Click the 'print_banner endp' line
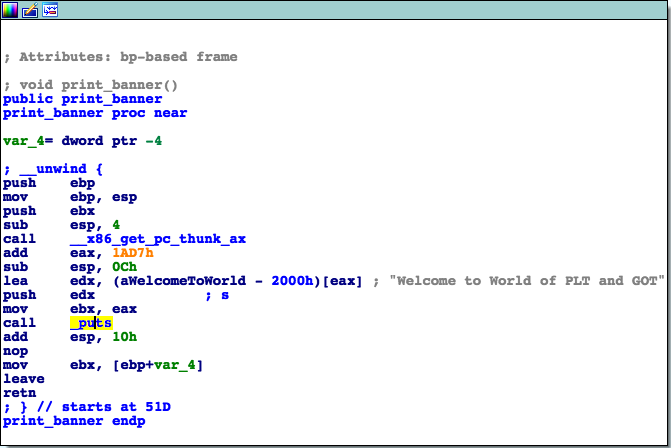This screenshot has height=448, width=671. click(x=74, y=421)
